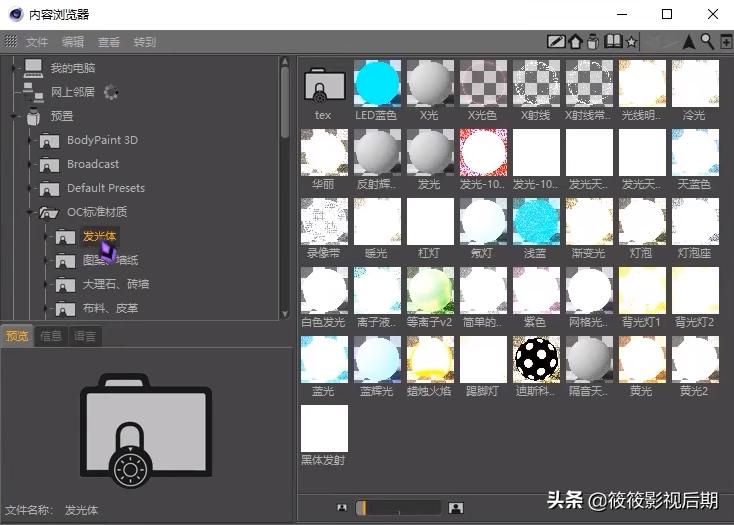This screenshot has width=734, height=525.
Task: Select the 背光灯1 material
Action: [x=642, y=290]
